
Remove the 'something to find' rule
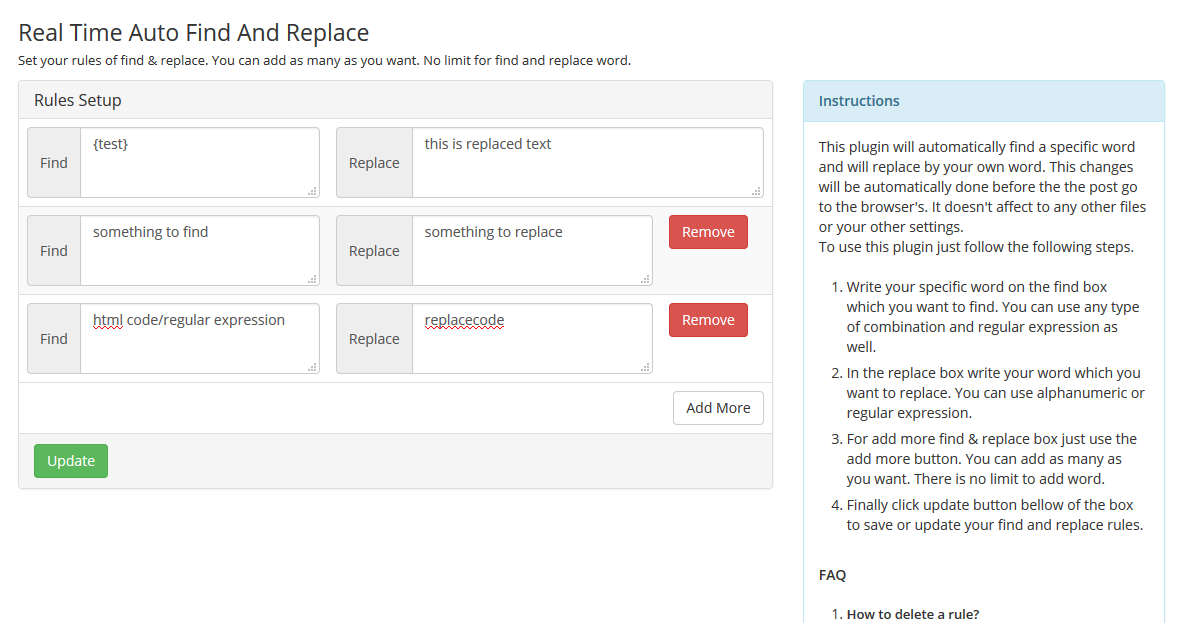(708, 232)
